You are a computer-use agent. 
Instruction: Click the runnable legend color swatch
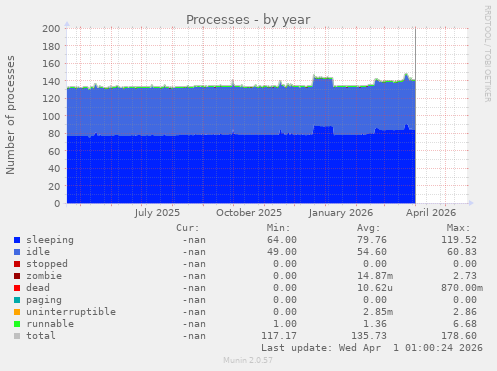pyautogui.click(x=17, y=324)
